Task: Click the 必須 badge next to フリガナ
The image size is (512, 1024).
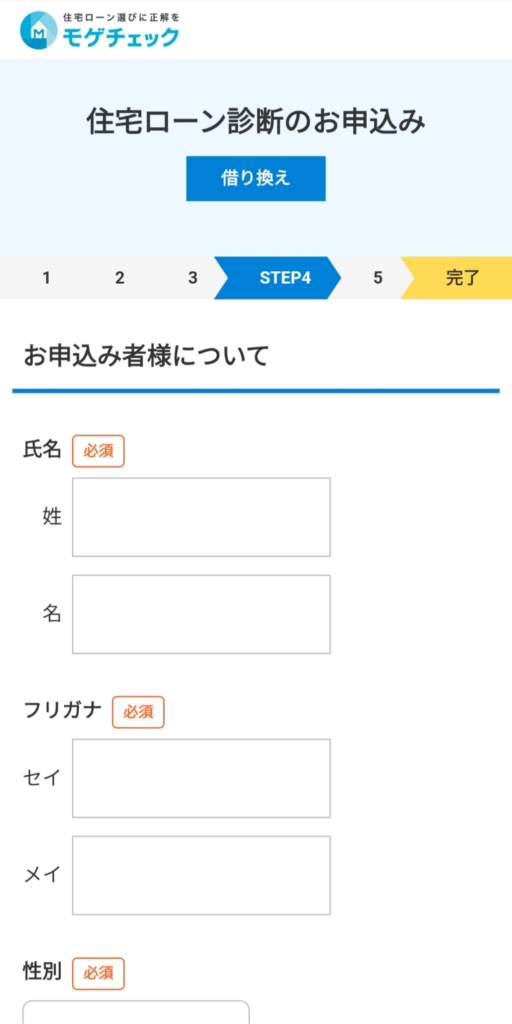Action: click(138, 712)
